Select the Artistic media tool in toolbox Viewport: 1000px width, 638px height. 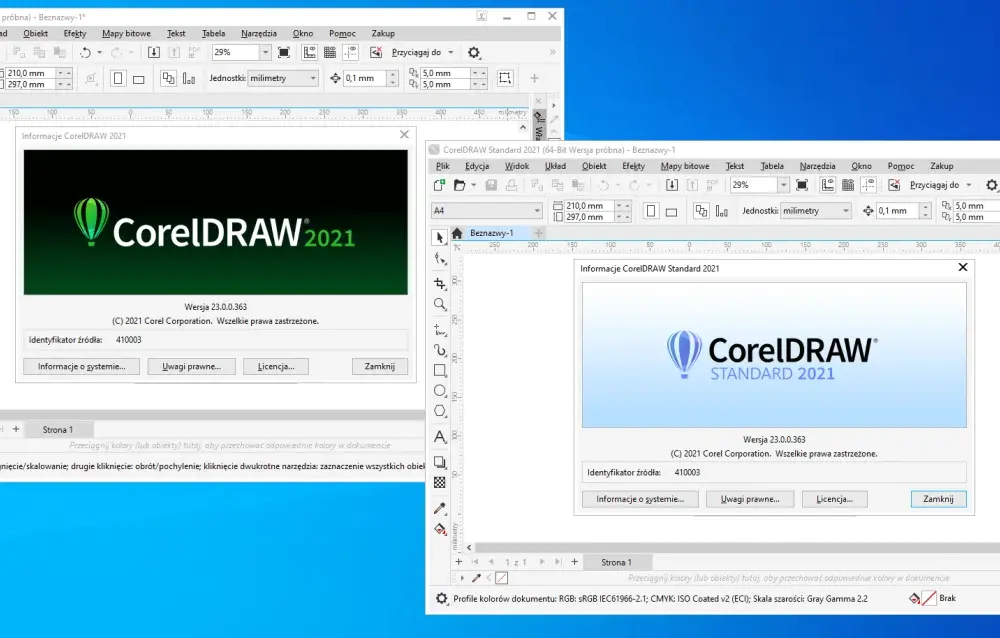[439, 350]
